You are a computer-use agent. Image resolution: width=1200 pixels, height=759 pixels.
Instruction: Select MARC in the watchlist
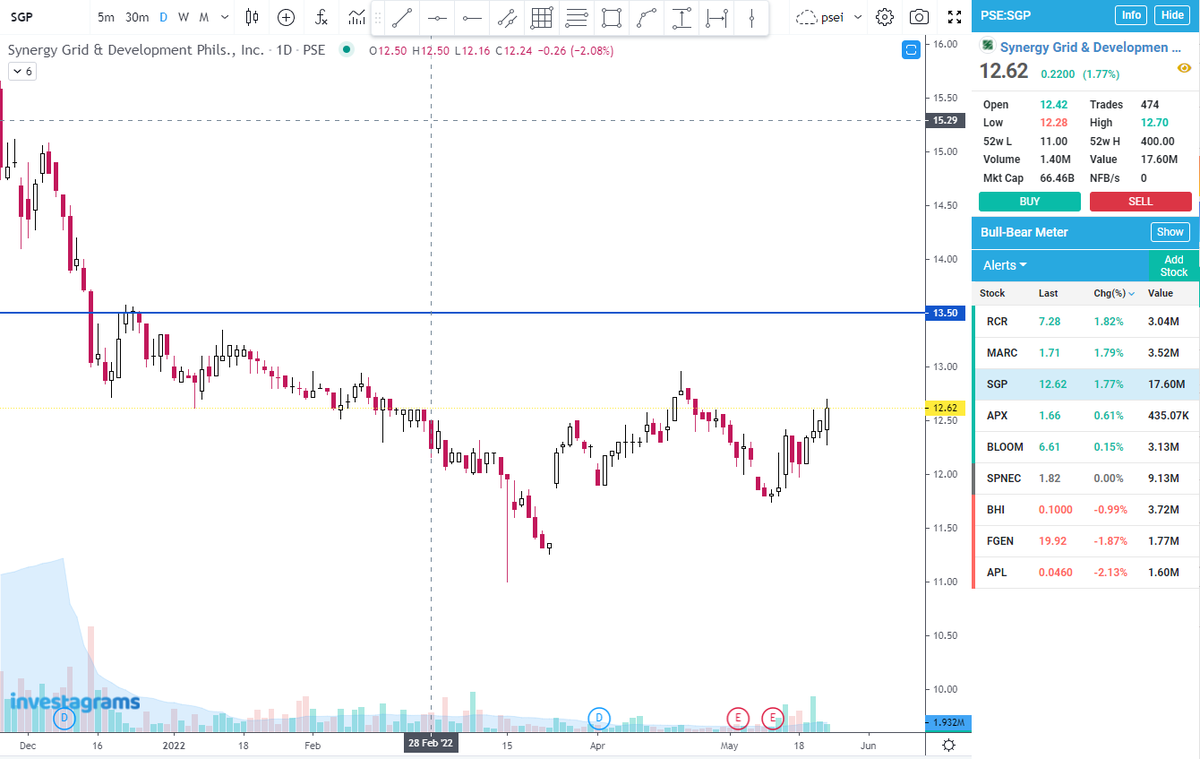point(1085,353)
